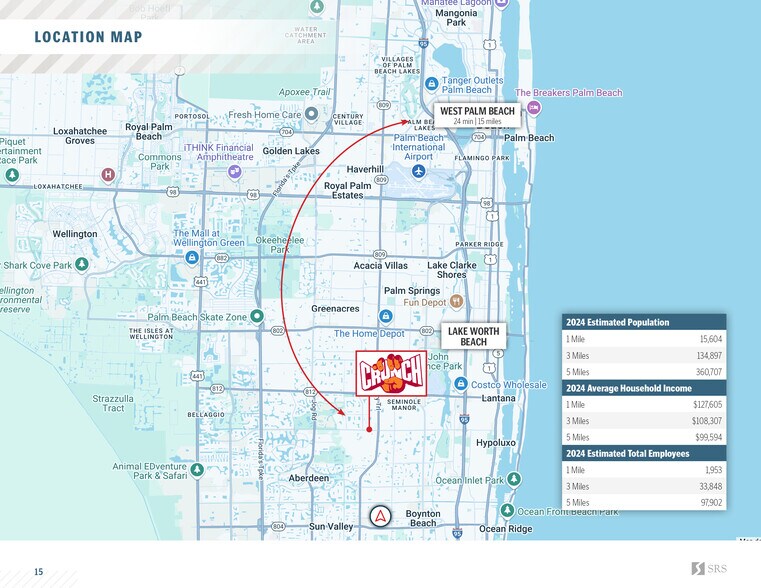This screenshot has width=761, height=588.
Task: Click the Ocean Ridge label
Action: (x=506, y=529)
